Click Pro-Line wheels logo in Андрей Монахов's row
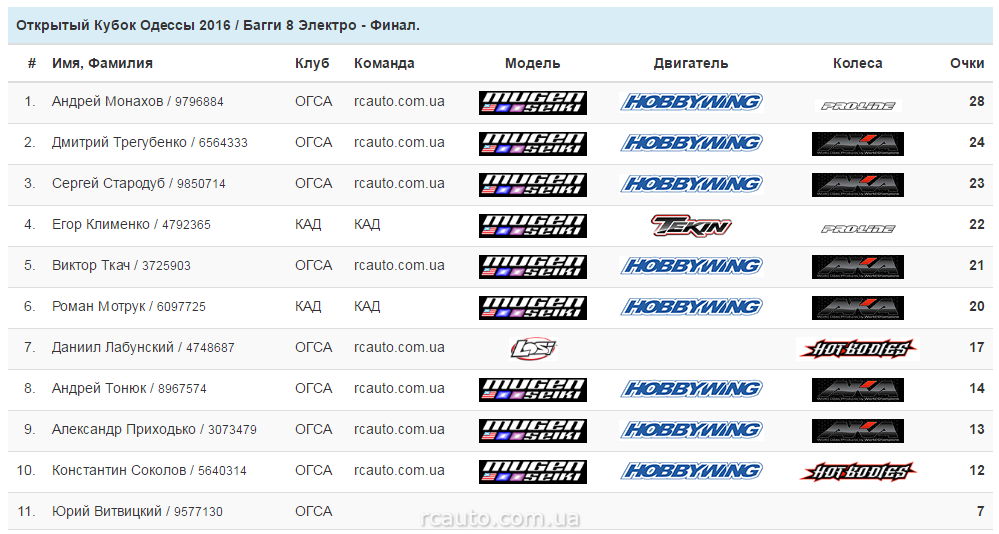999x534 pixels. [x=857, y=104]
